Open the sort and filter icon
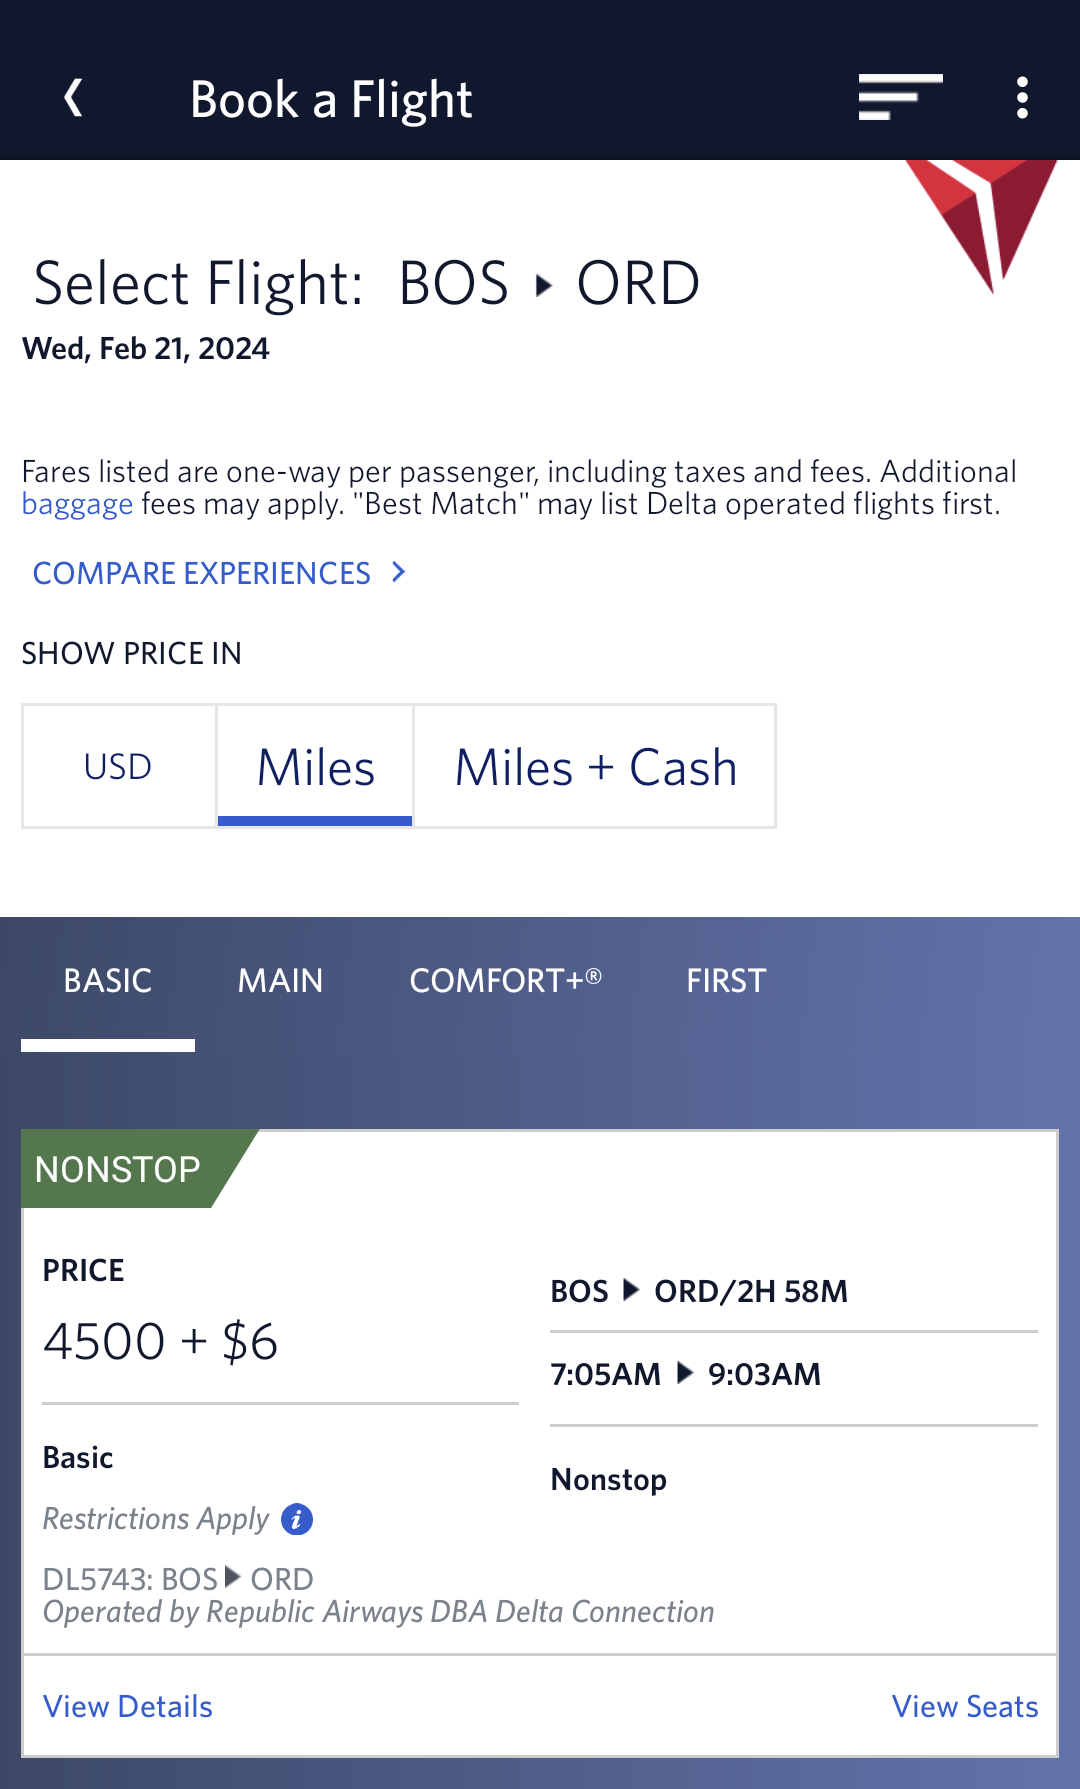This screenshot has height=1789, width=1080. [899, 98]
